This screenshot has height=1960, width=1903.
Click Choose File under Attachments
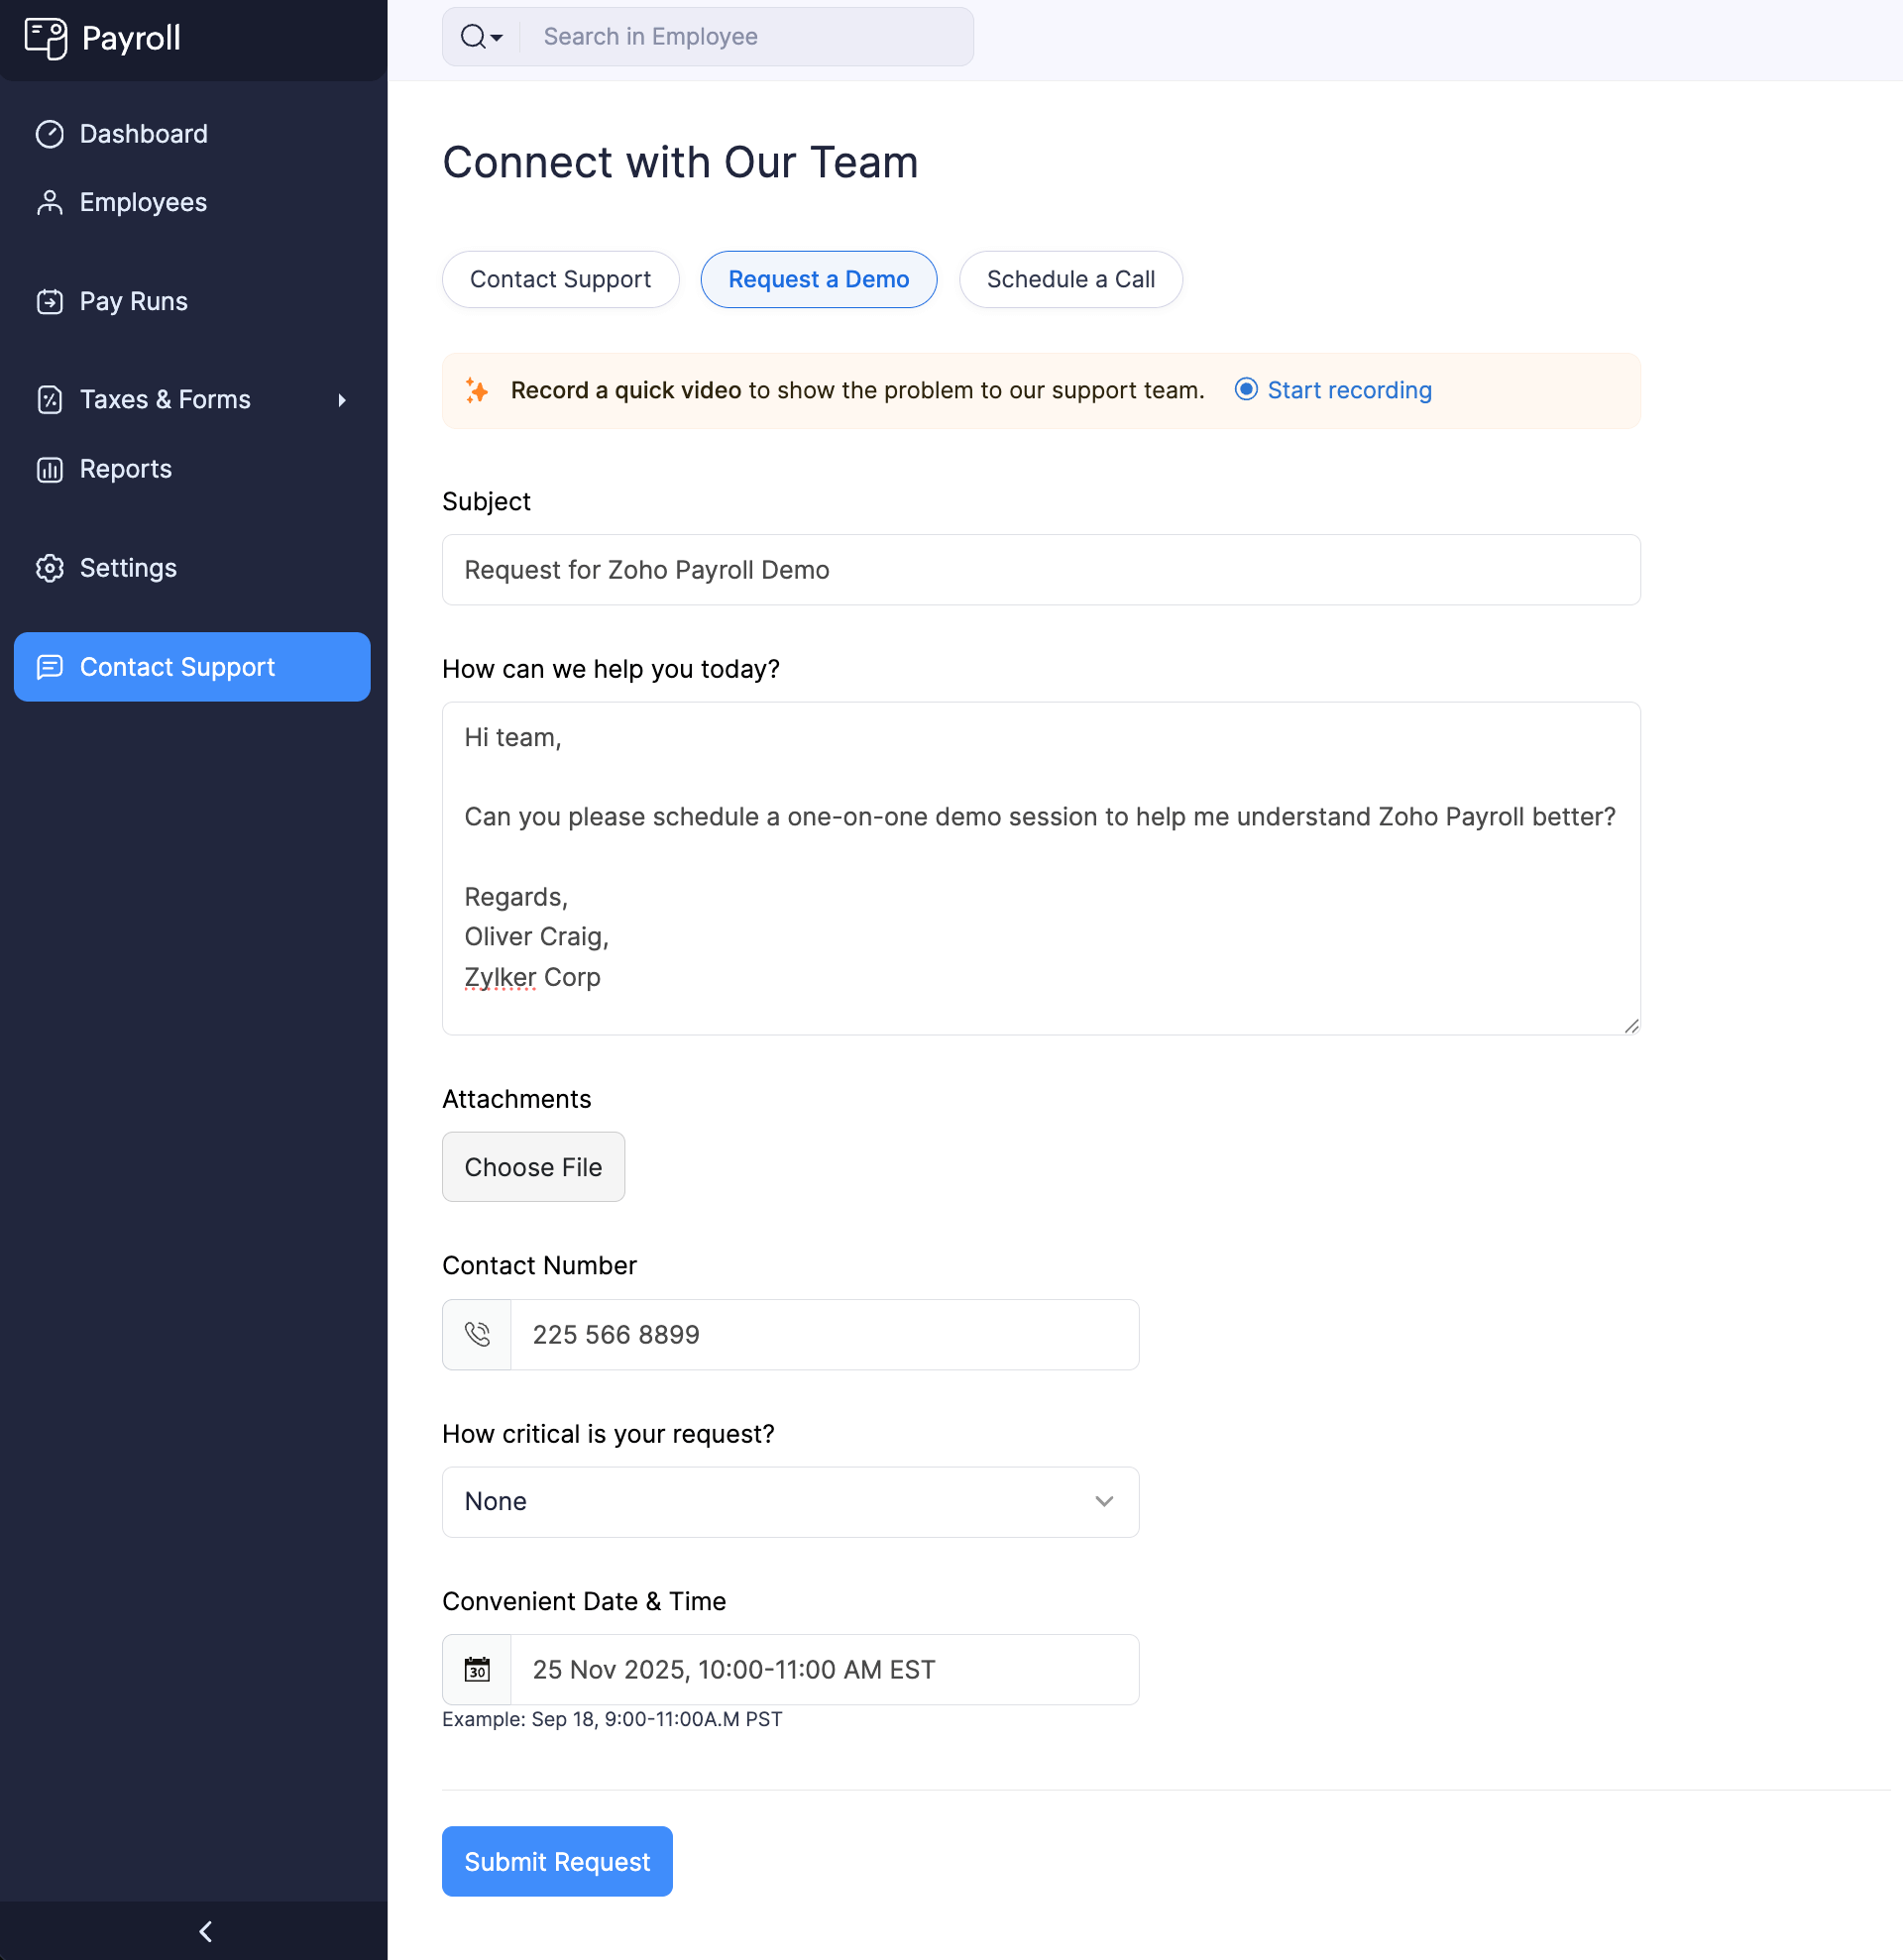[533, 1166]
